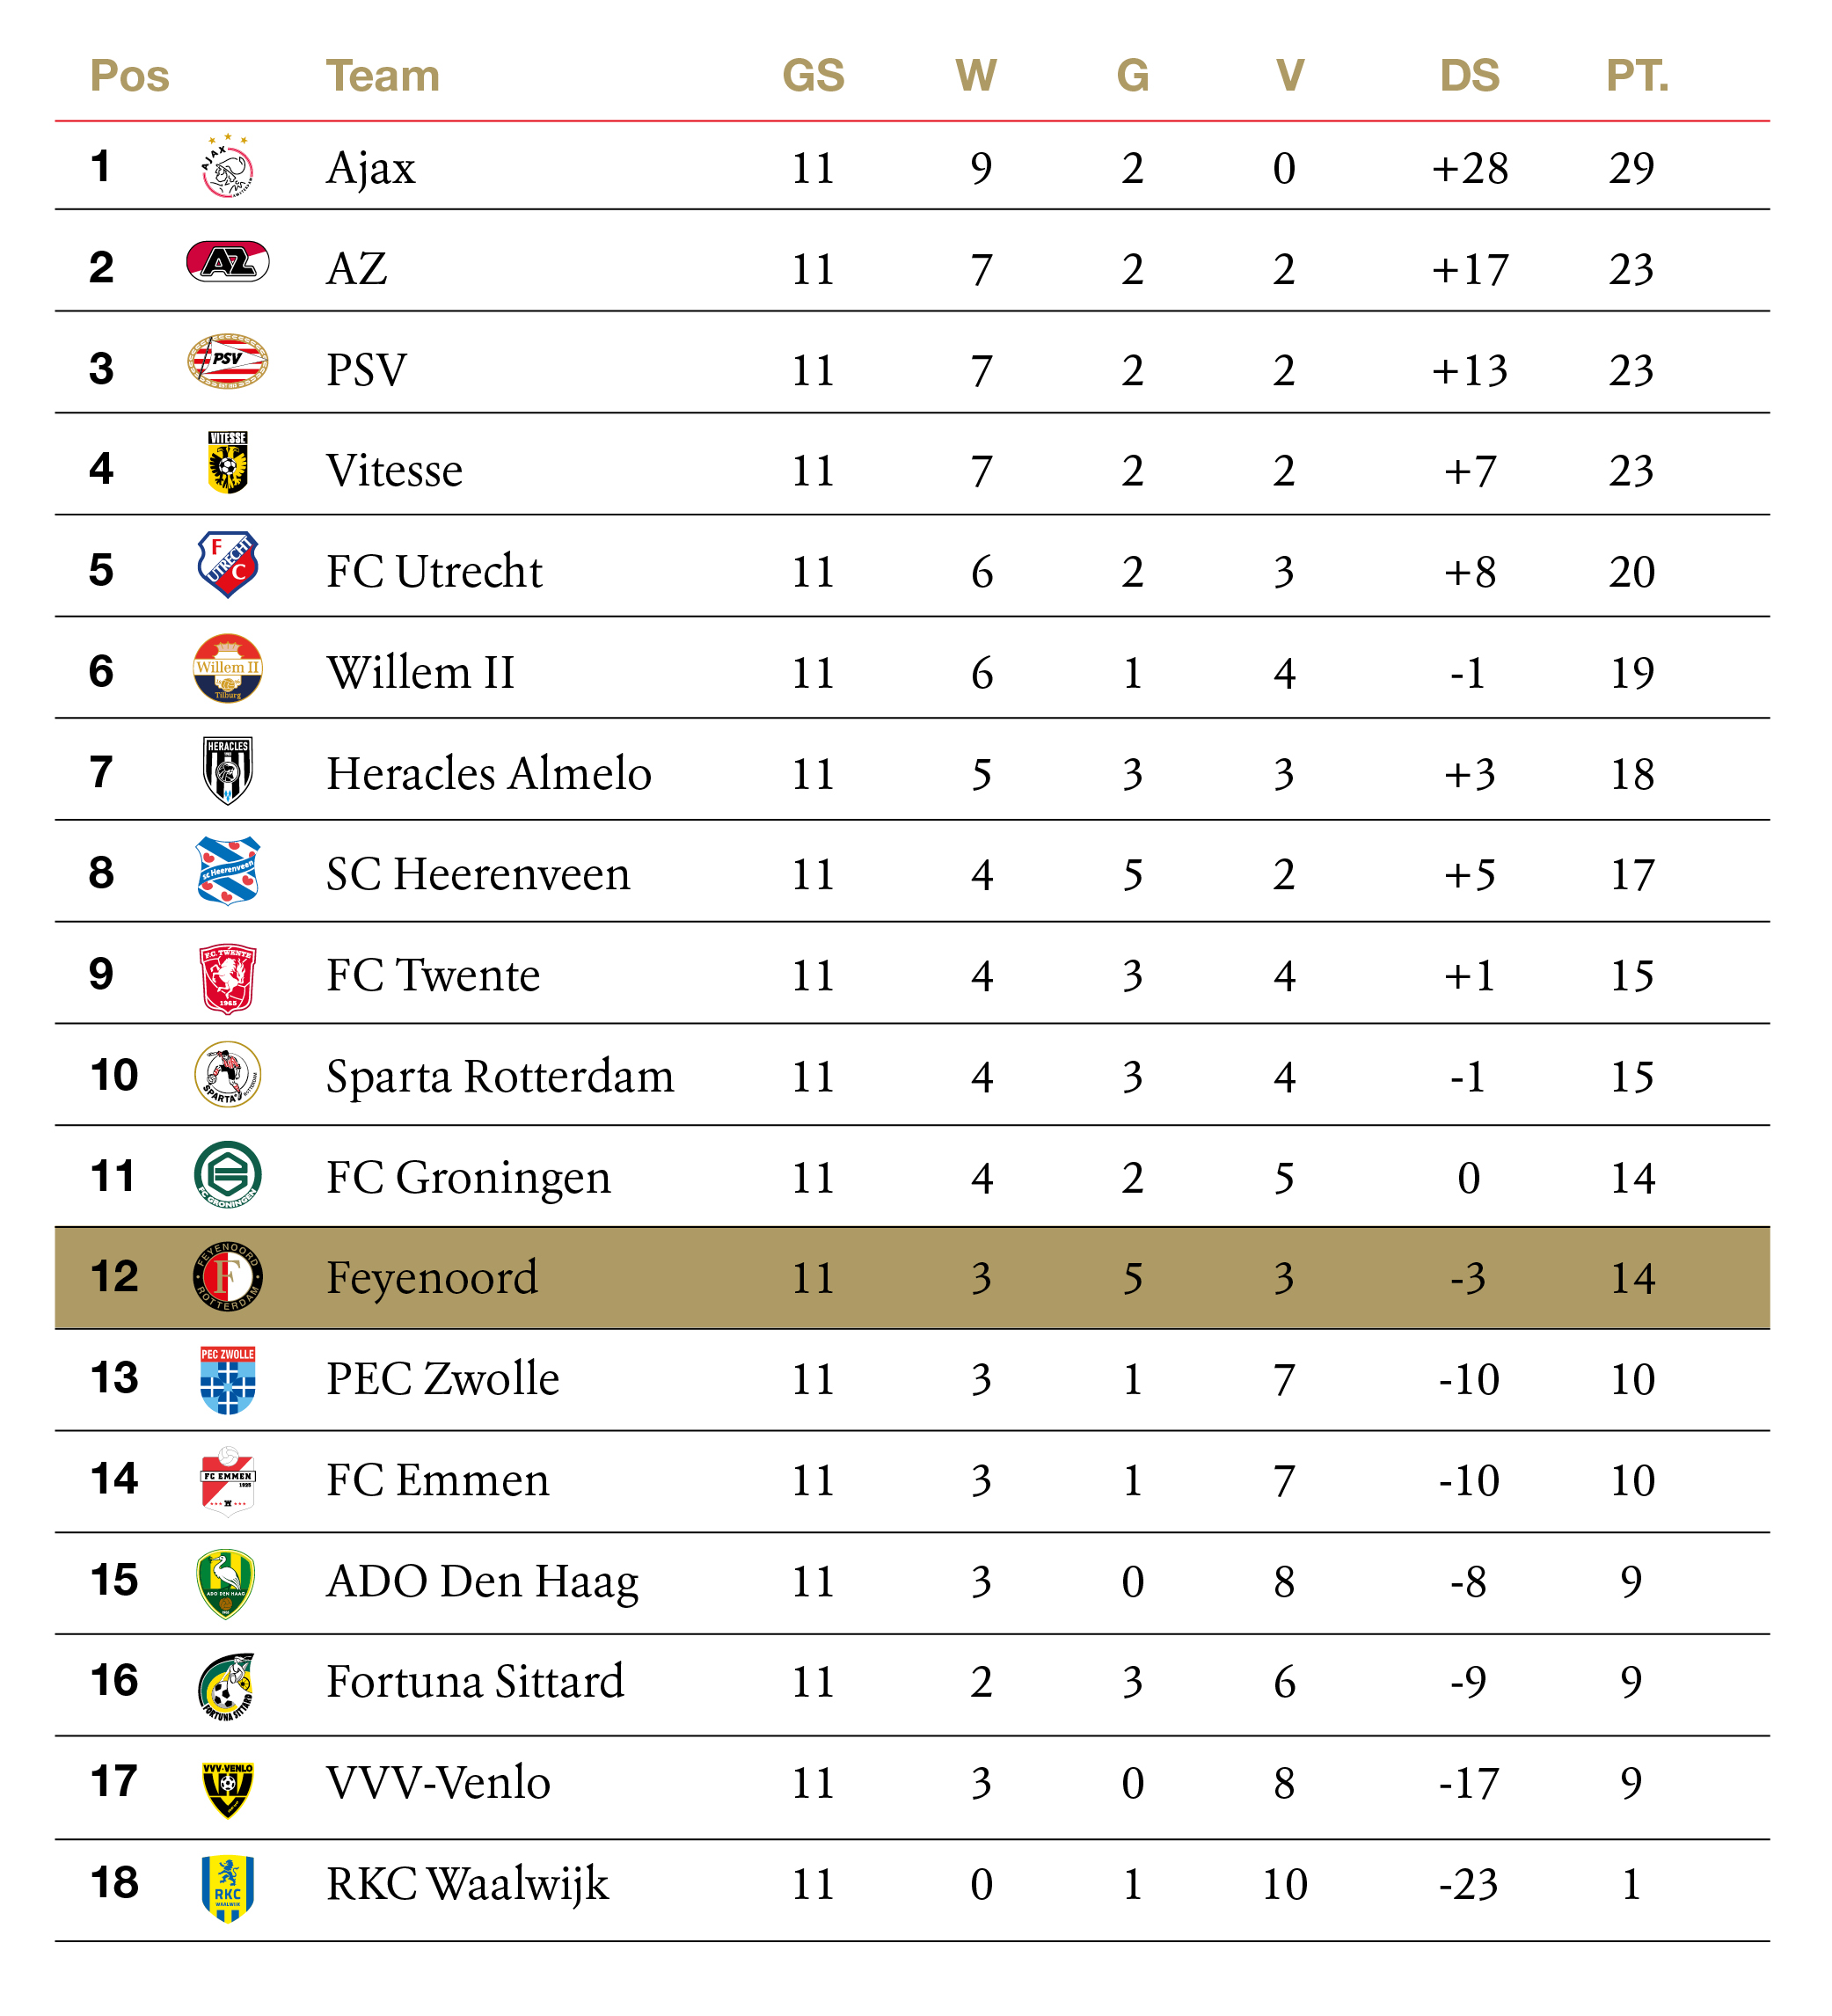Click the GS column header

813,76
